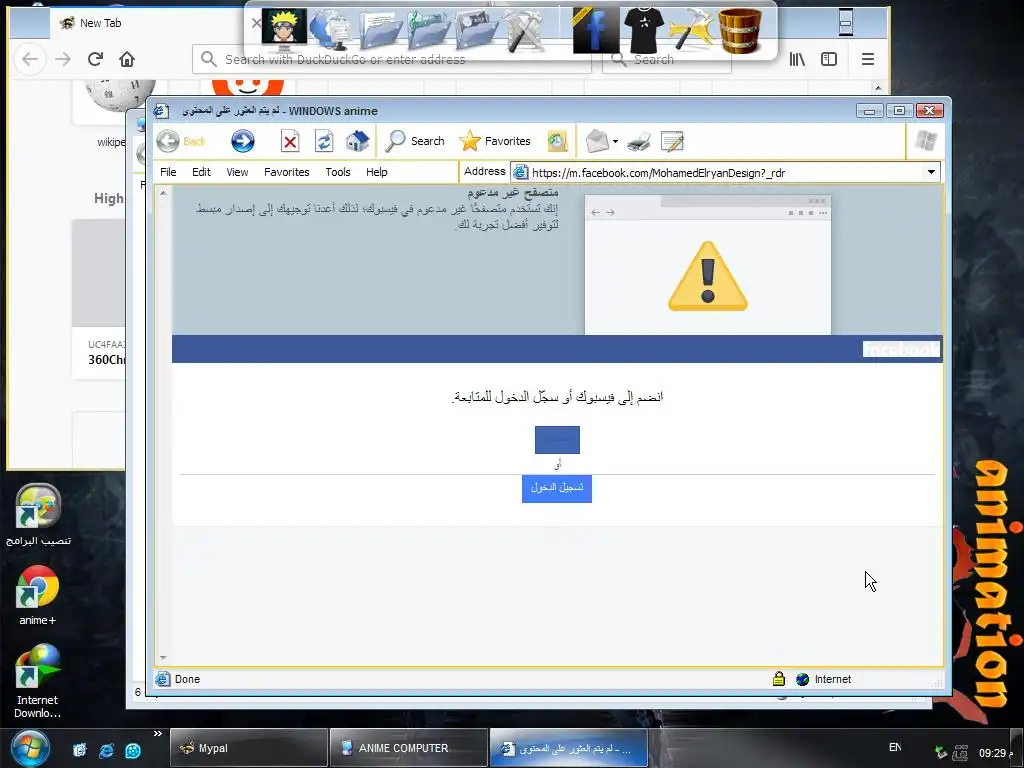The height and width of the screenshot is (768, 1024).
Task: Click Internet Explorer quick launch icon
Action: click(x=106, y=750)
